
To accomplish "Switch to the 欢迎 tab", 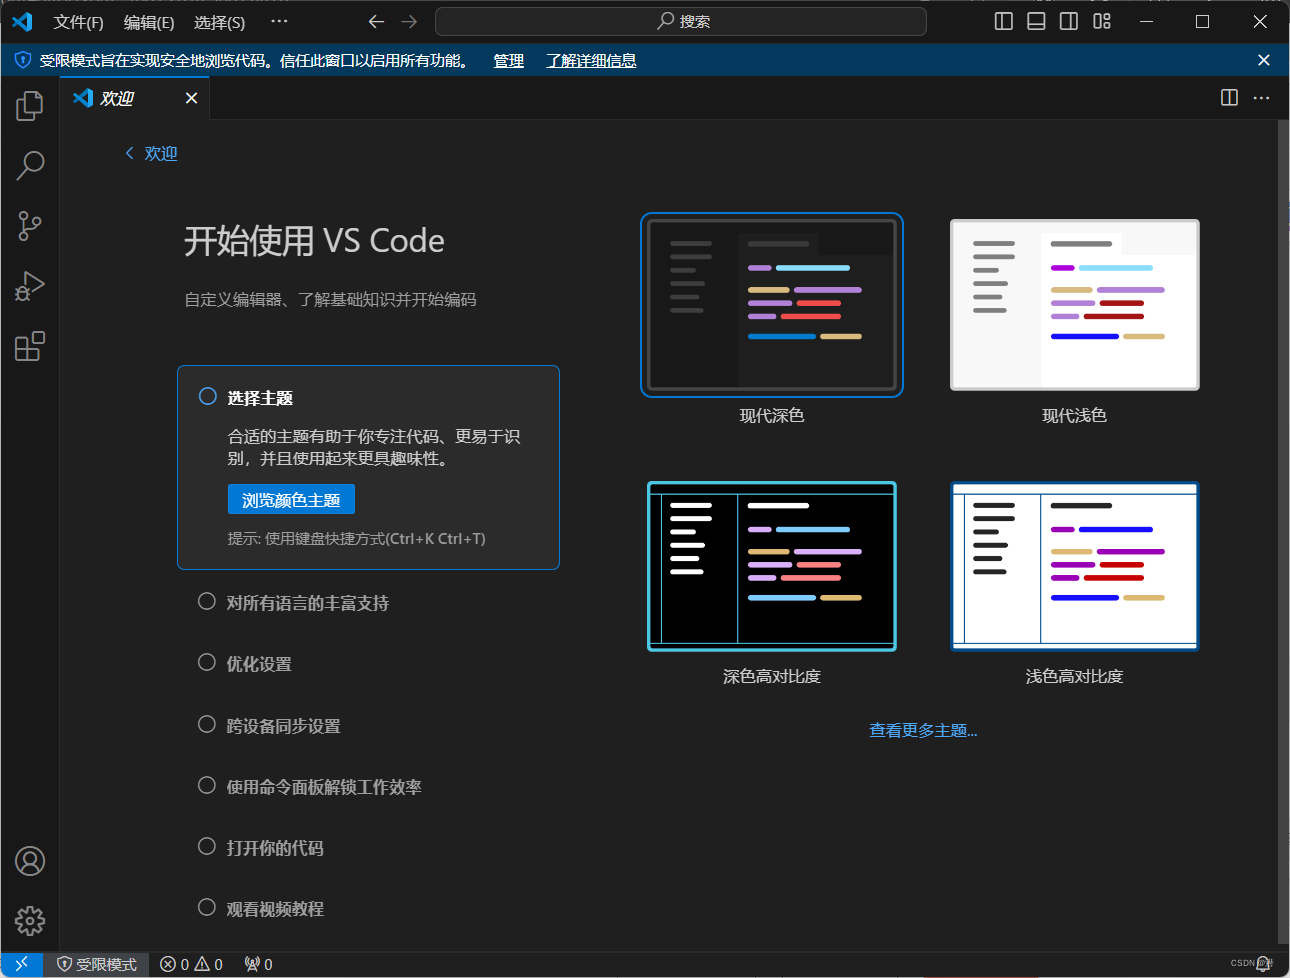I will pos(117,97).
